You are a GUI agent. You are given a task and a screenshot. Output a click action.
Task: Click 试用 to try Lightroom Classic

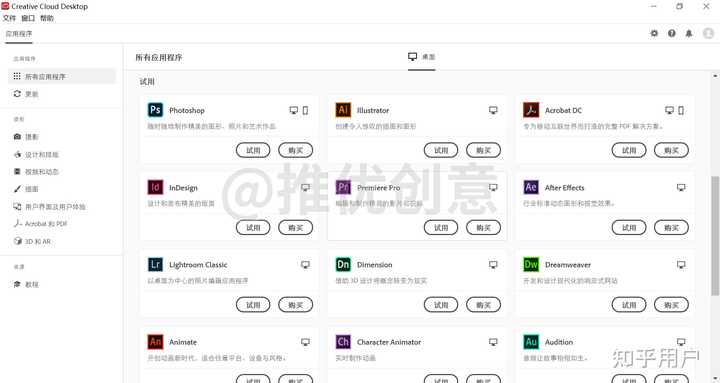253,304
